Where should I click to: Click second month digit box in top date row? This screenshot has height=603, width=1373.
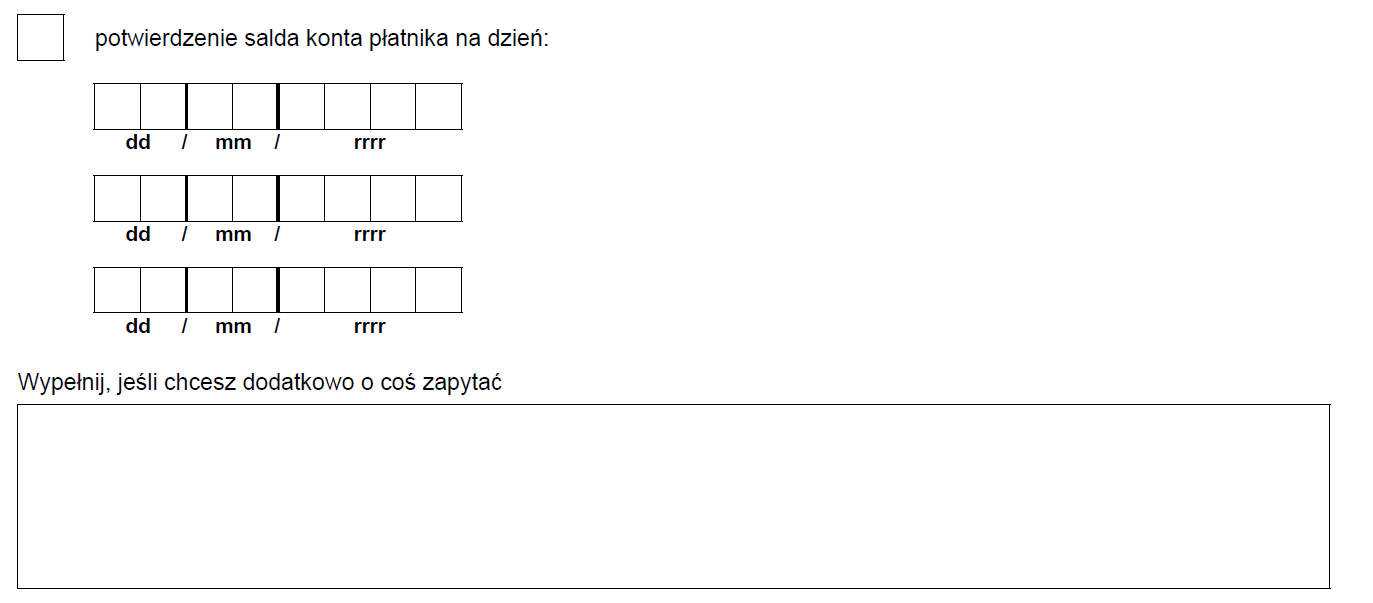[255, 106]
